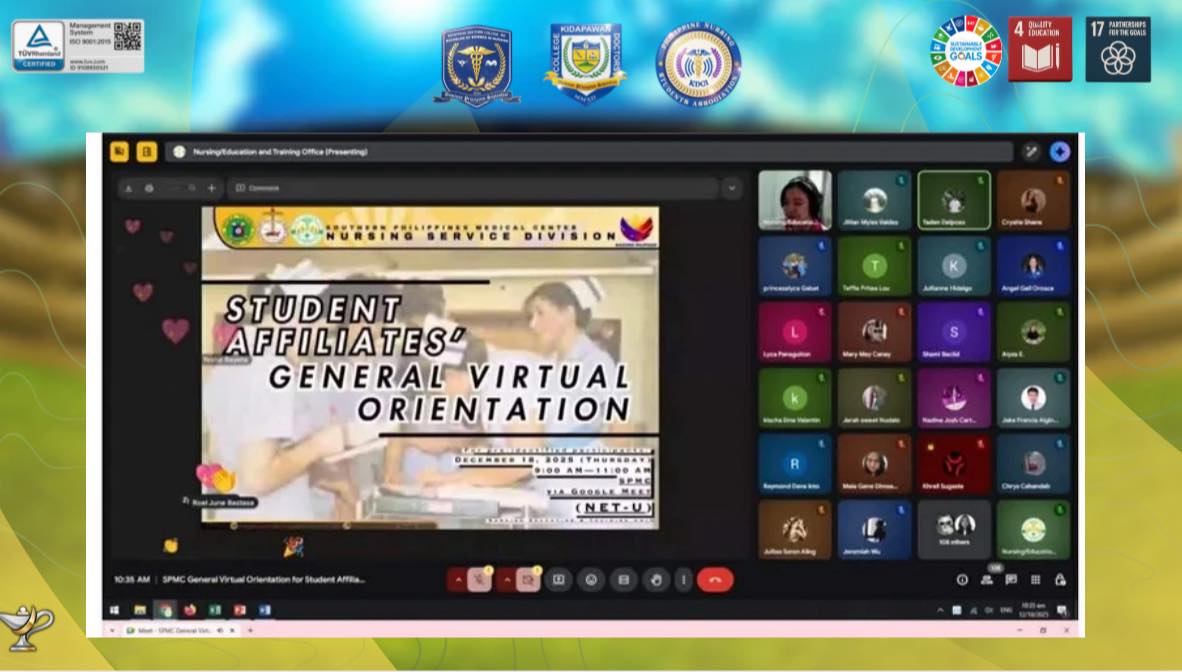Open the '106 others' participant tile
1182x672 pixels.
pos(955,530)
